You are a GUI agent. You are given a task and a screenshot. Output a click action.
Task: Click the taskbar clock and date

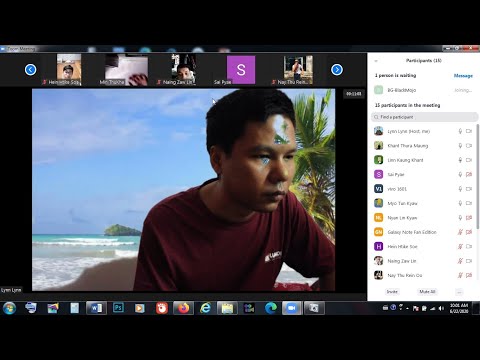coord(459,308)
